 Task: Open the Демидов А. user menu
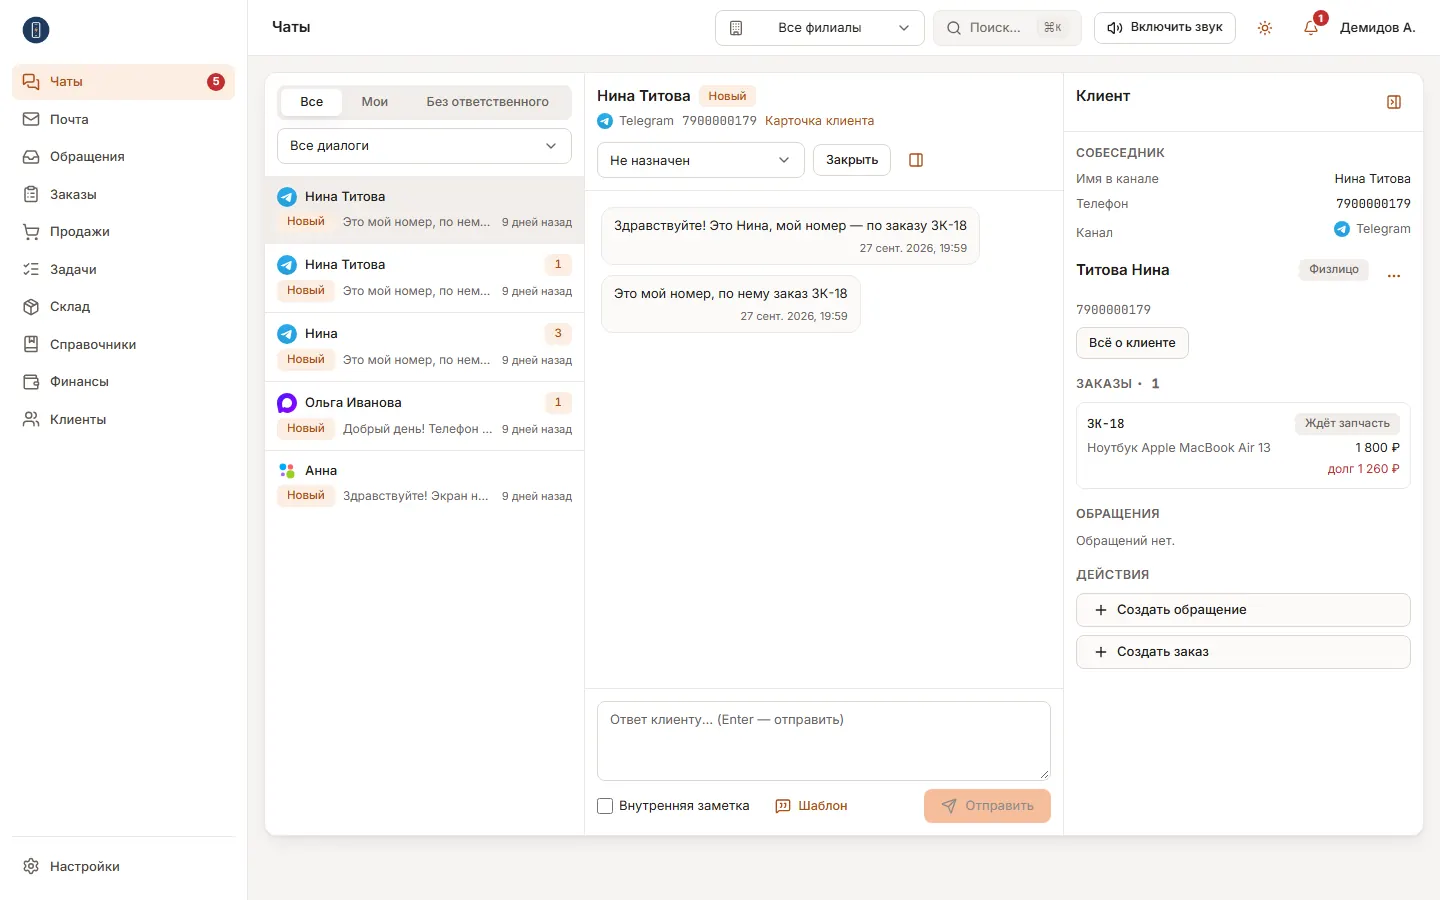(x=1377, y=28)
